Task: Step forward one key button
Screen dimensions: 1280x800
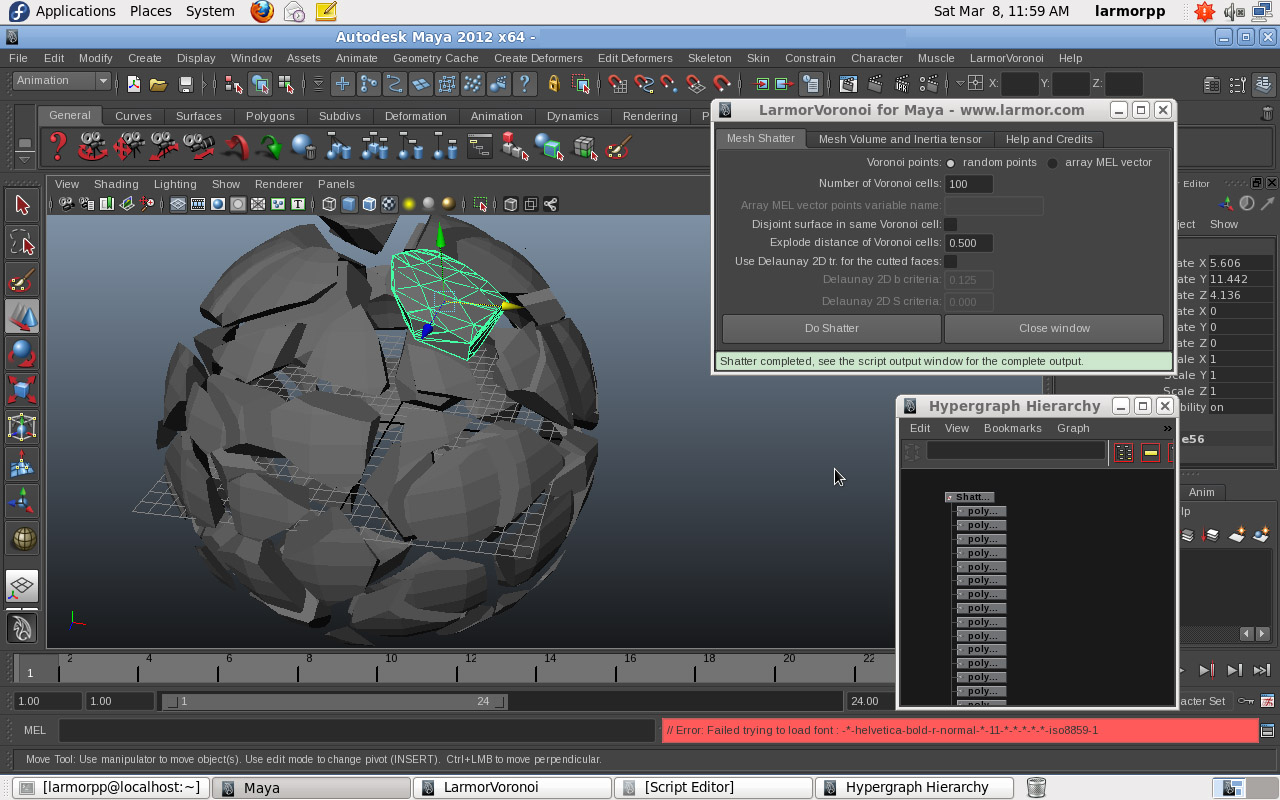Action: [1207, 670]
